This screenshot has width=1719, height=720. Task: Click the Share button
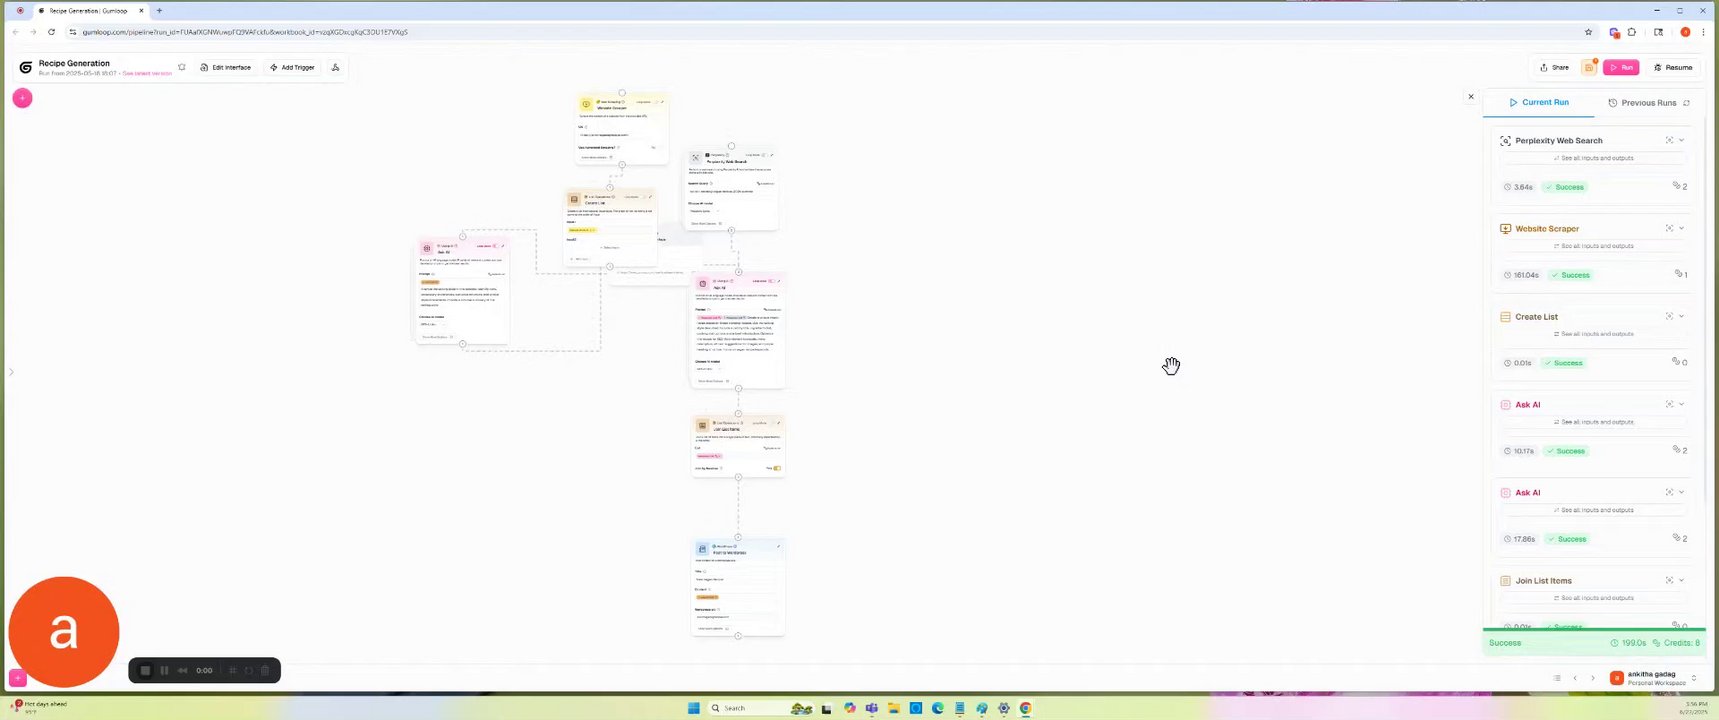point(1554,67)
